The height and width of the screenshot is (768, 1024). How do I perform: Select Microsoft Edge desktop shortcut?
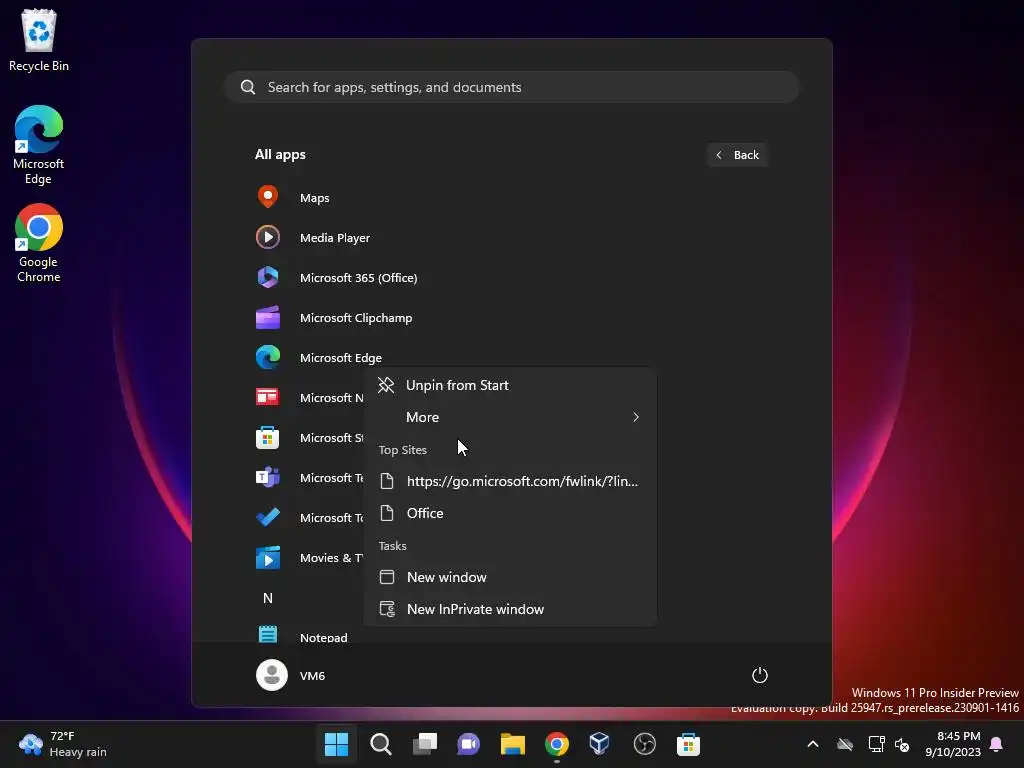click(39, 145)
